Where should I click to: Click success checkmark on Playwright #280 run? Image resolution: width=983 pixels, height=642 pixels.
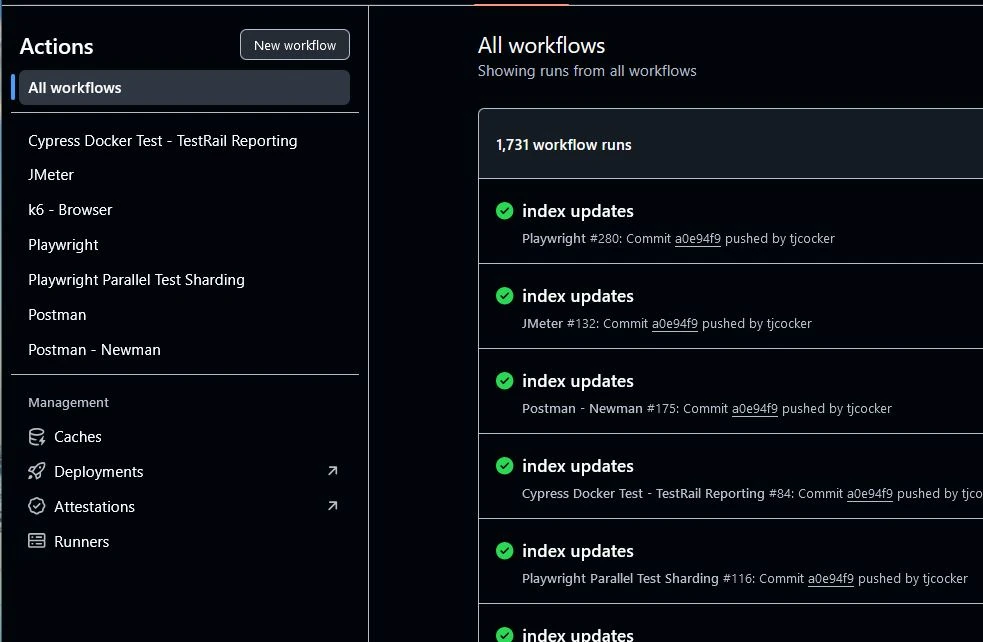pos(505,211)
